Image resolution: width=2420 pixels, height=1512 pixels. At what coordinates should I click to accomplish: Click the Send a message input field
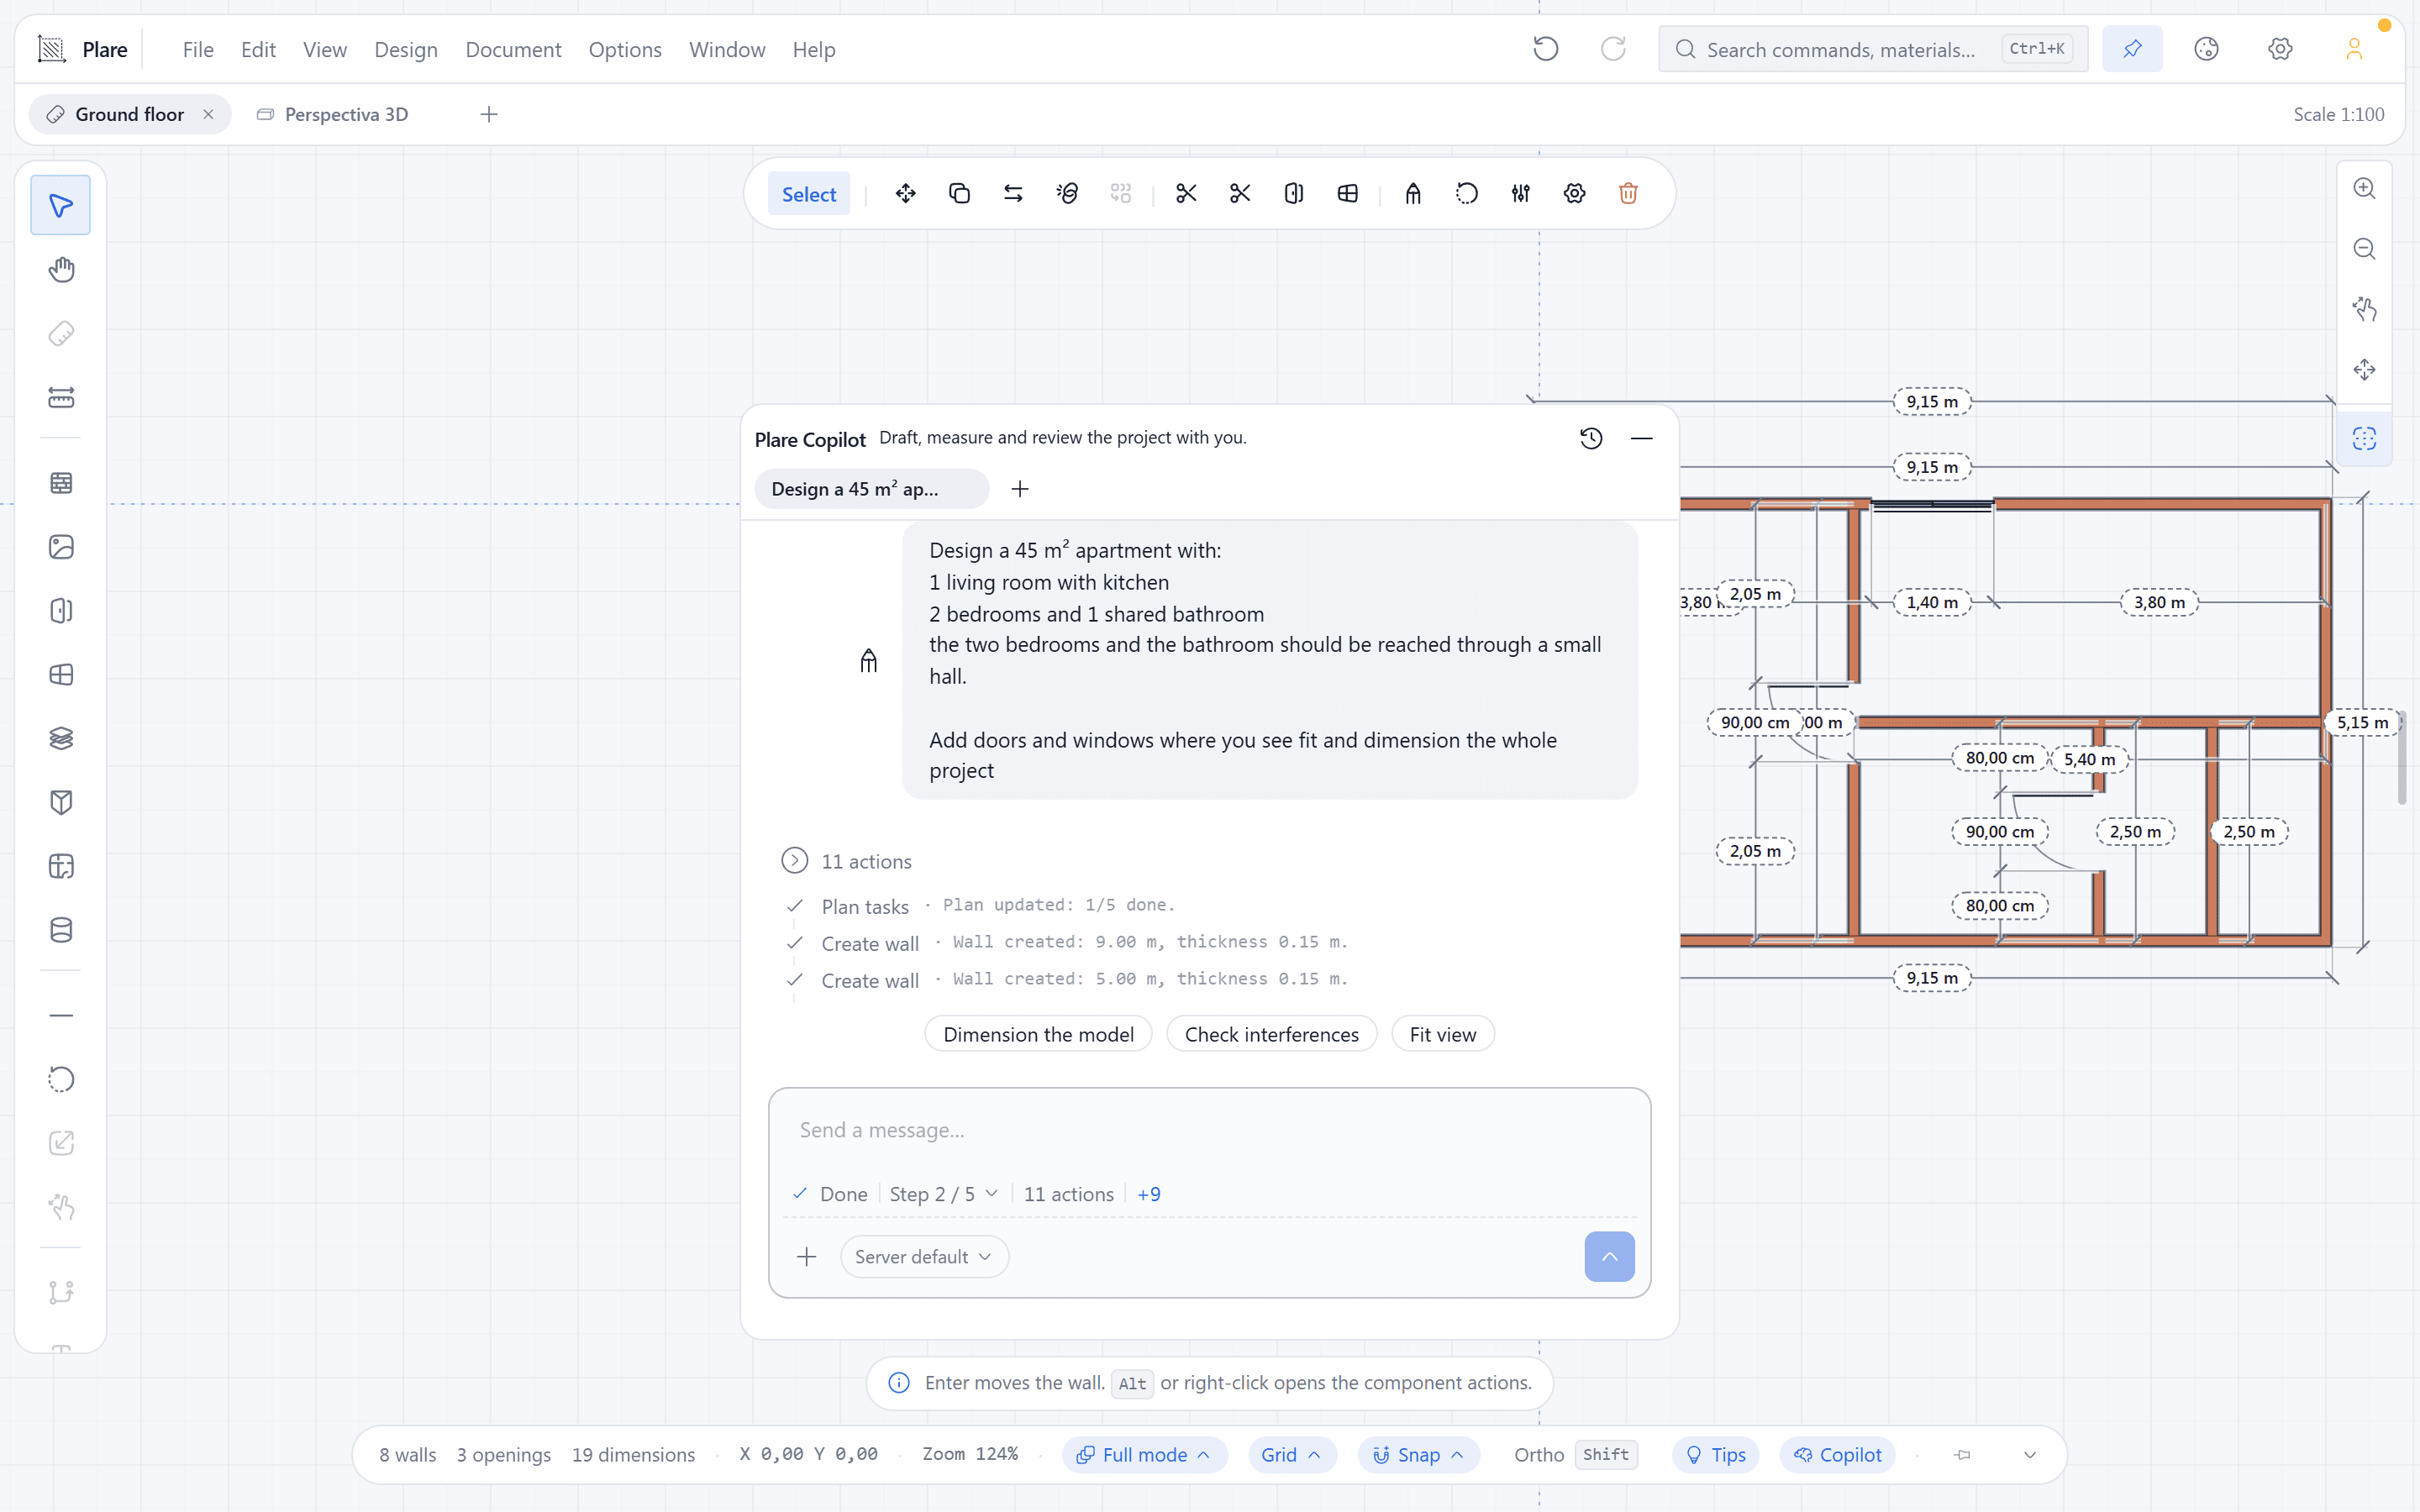[1209, 1130]
